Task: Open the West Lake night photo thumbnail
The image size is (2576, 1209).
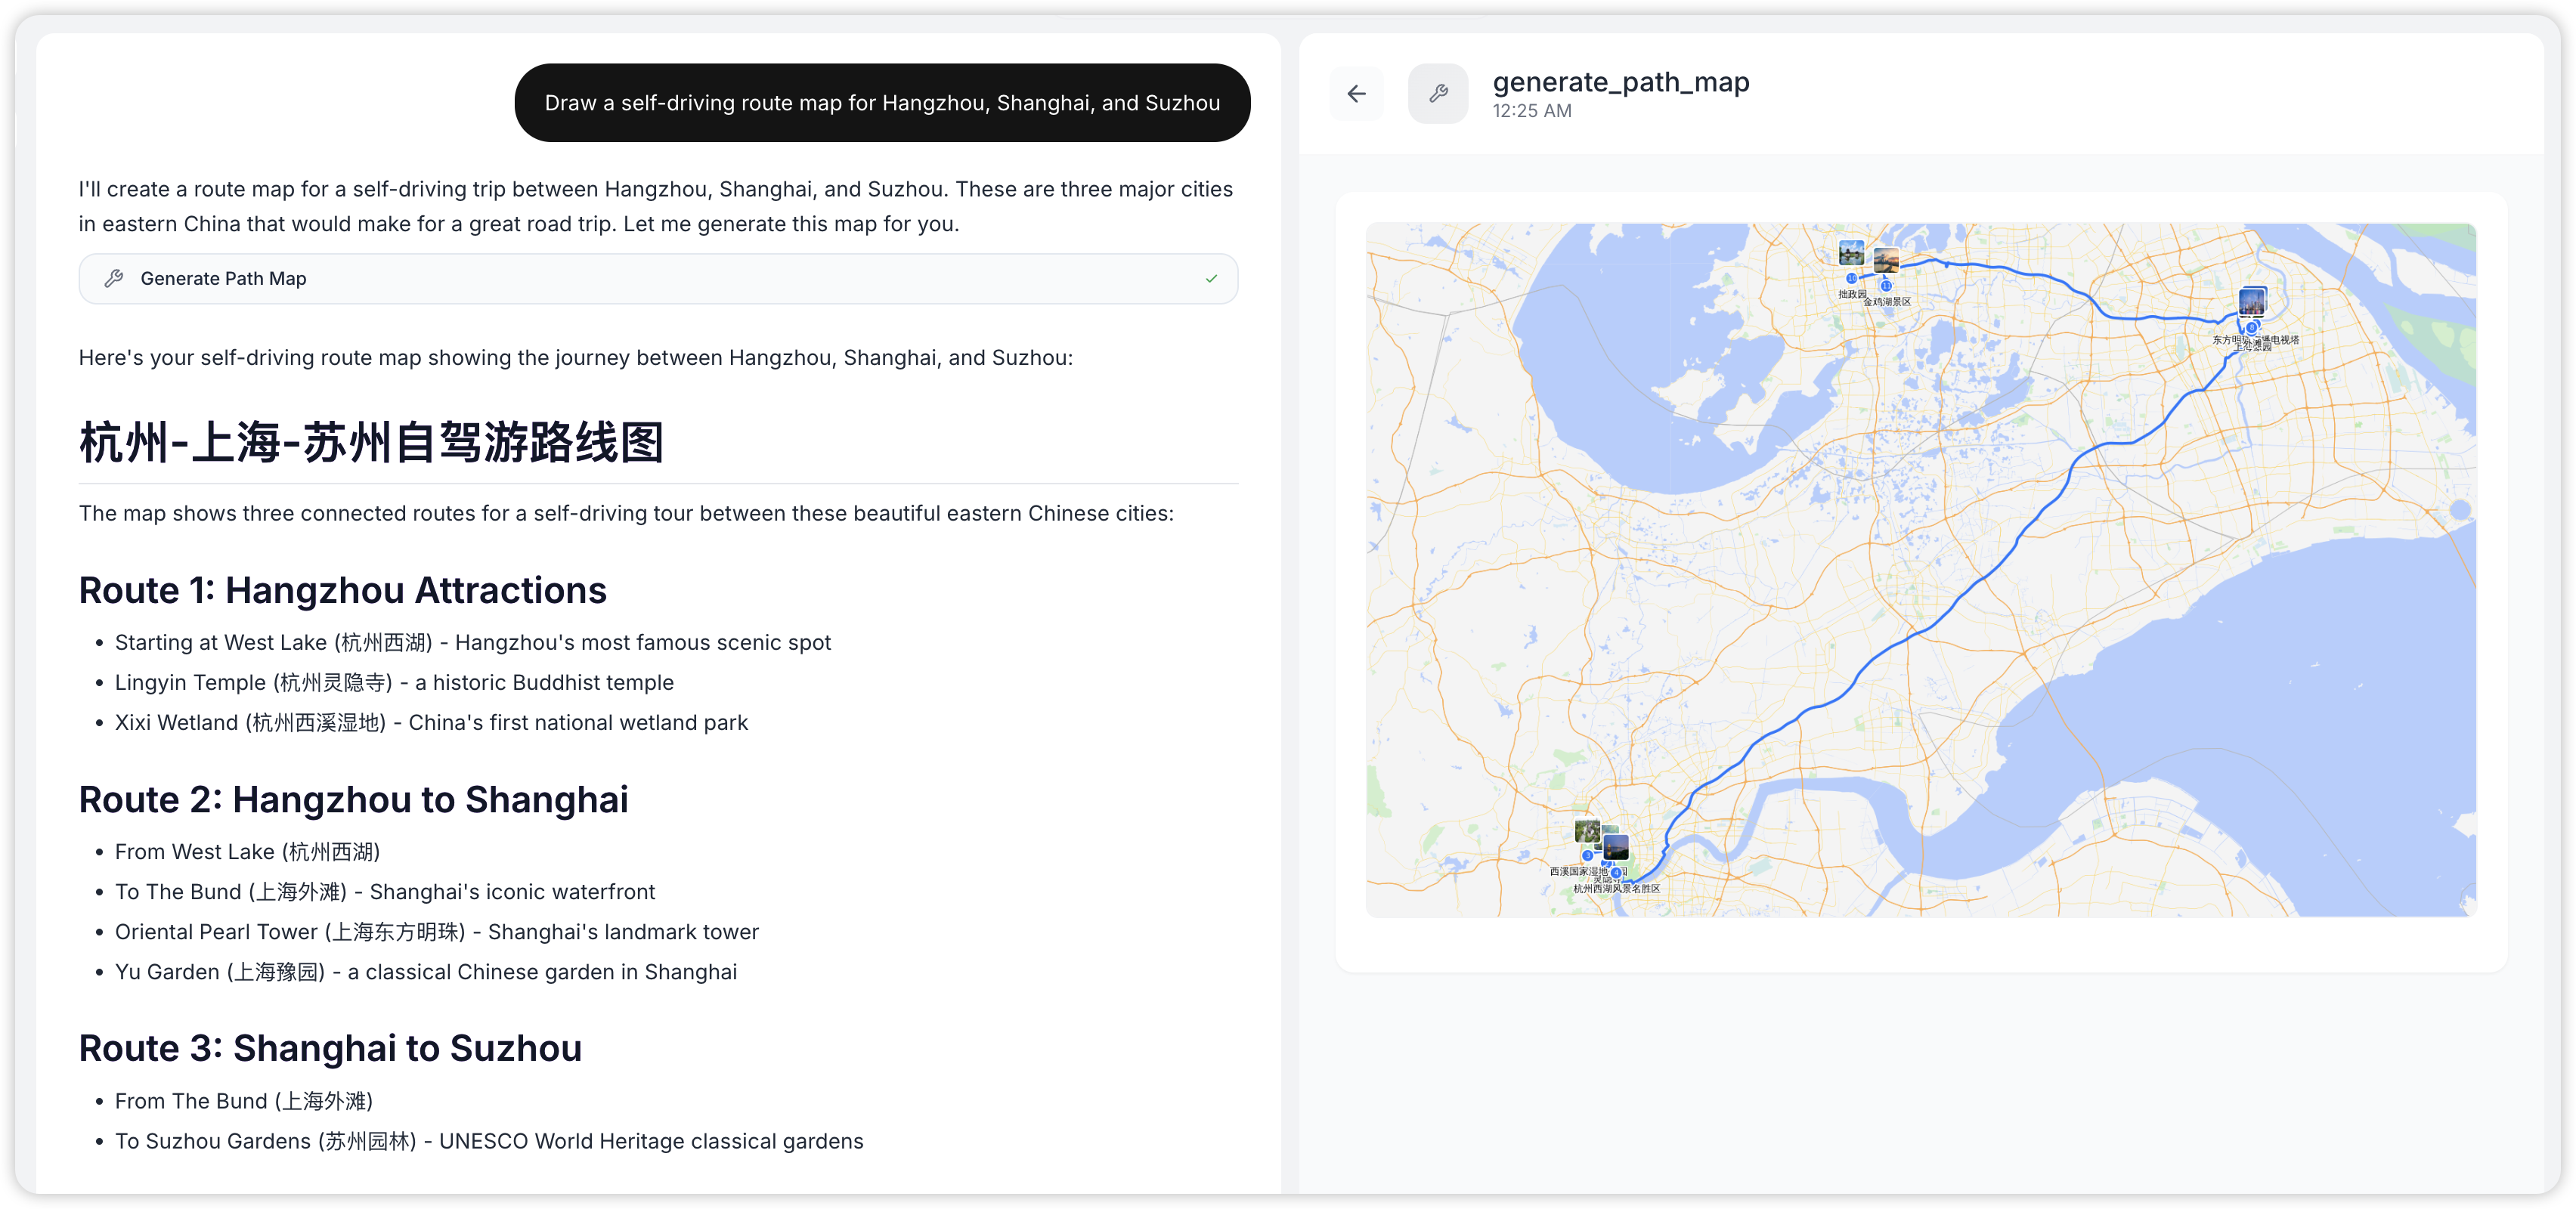Action: pos(1617,848)
